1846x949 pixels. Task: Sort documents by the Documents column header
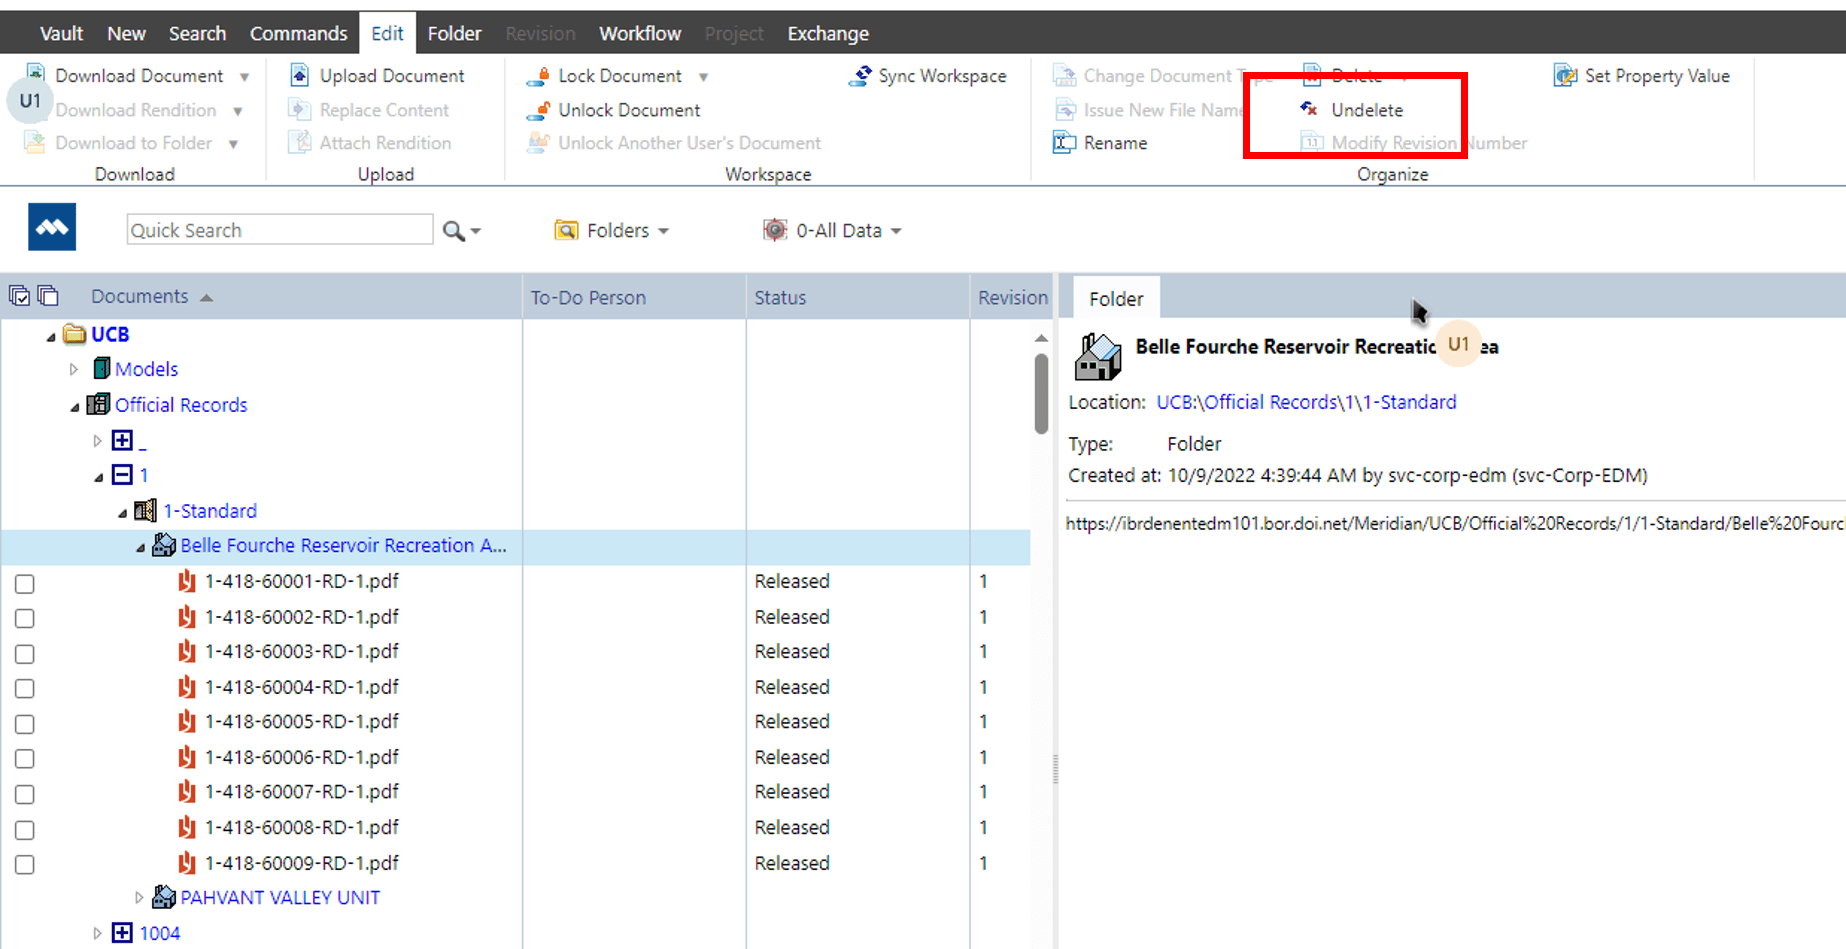click(140, 296)
